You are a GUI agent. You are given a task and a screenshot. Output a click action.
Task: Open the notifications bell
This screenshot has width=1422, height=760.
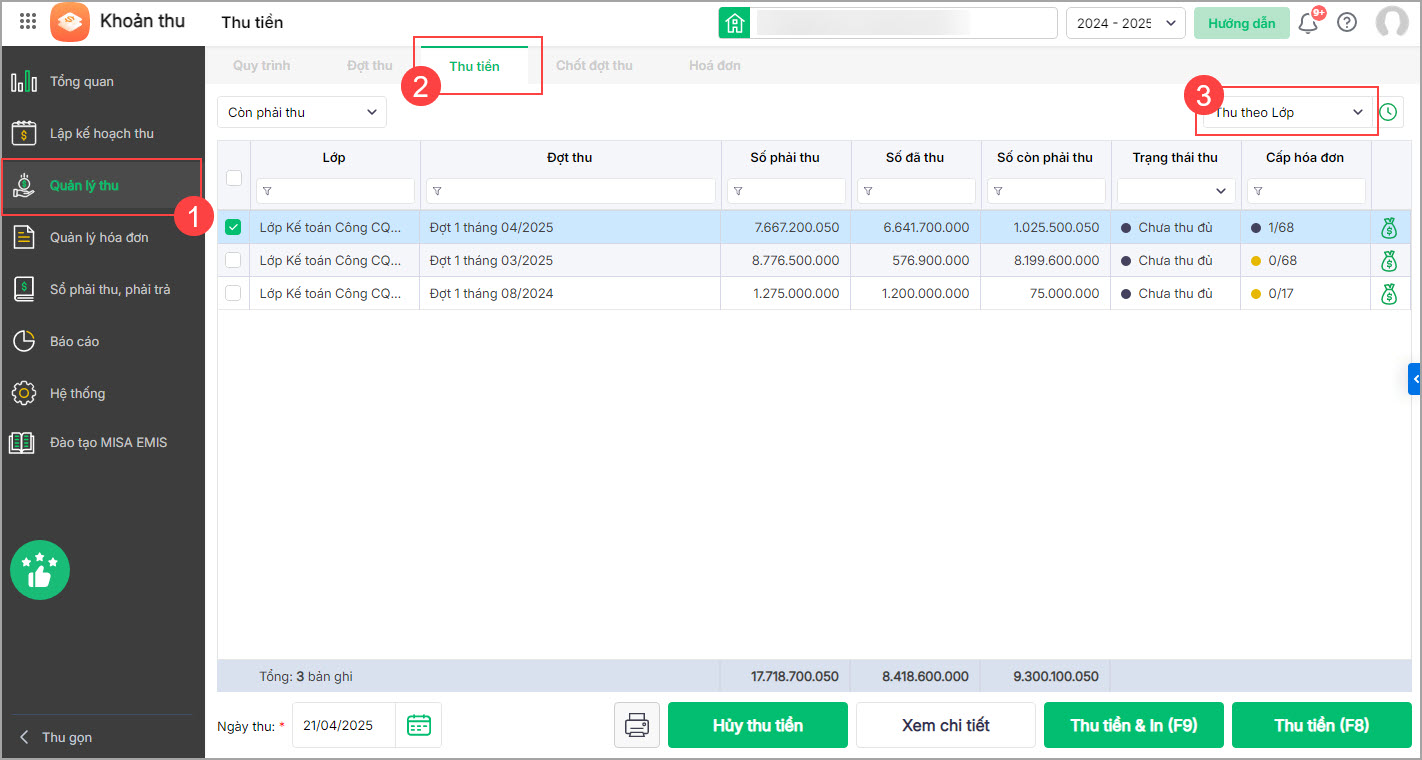[1308, 23]
